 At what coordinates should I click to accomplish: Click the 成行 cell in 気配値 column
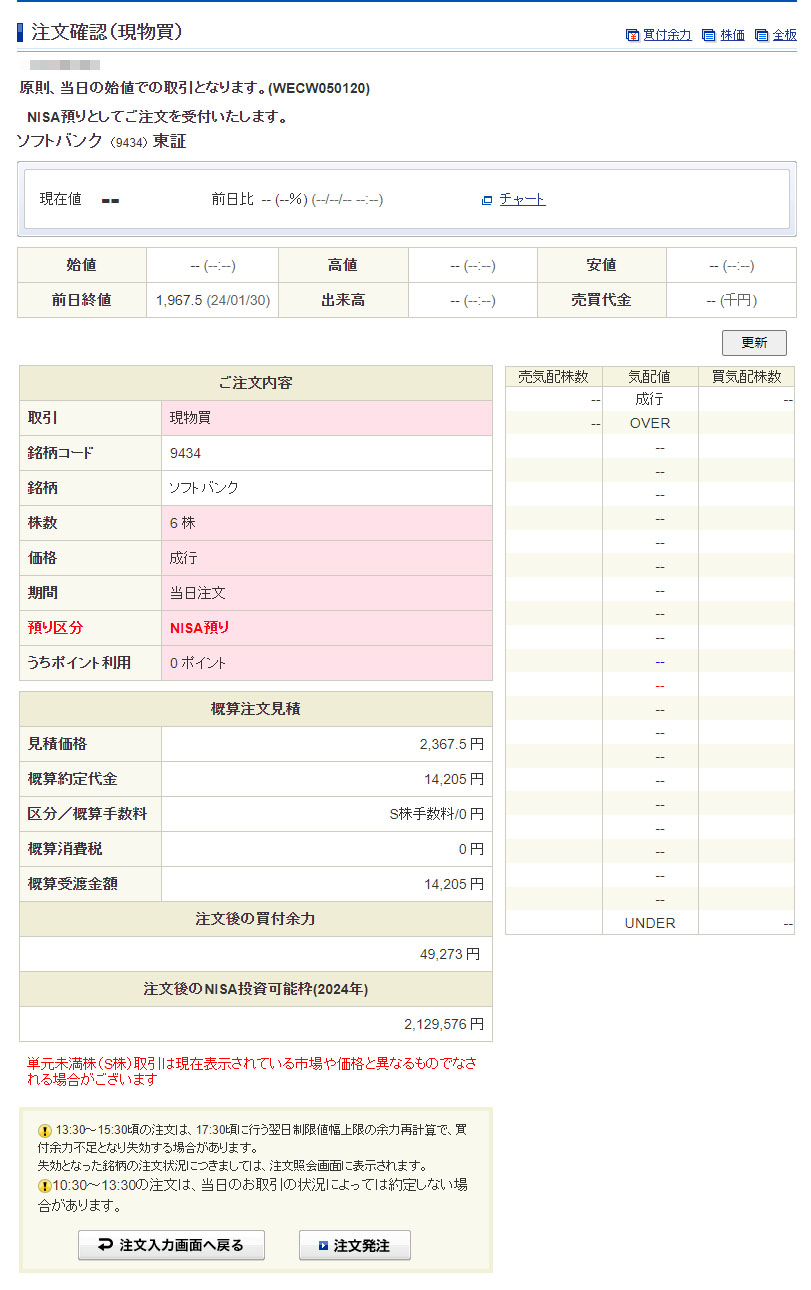pos(650,399)
